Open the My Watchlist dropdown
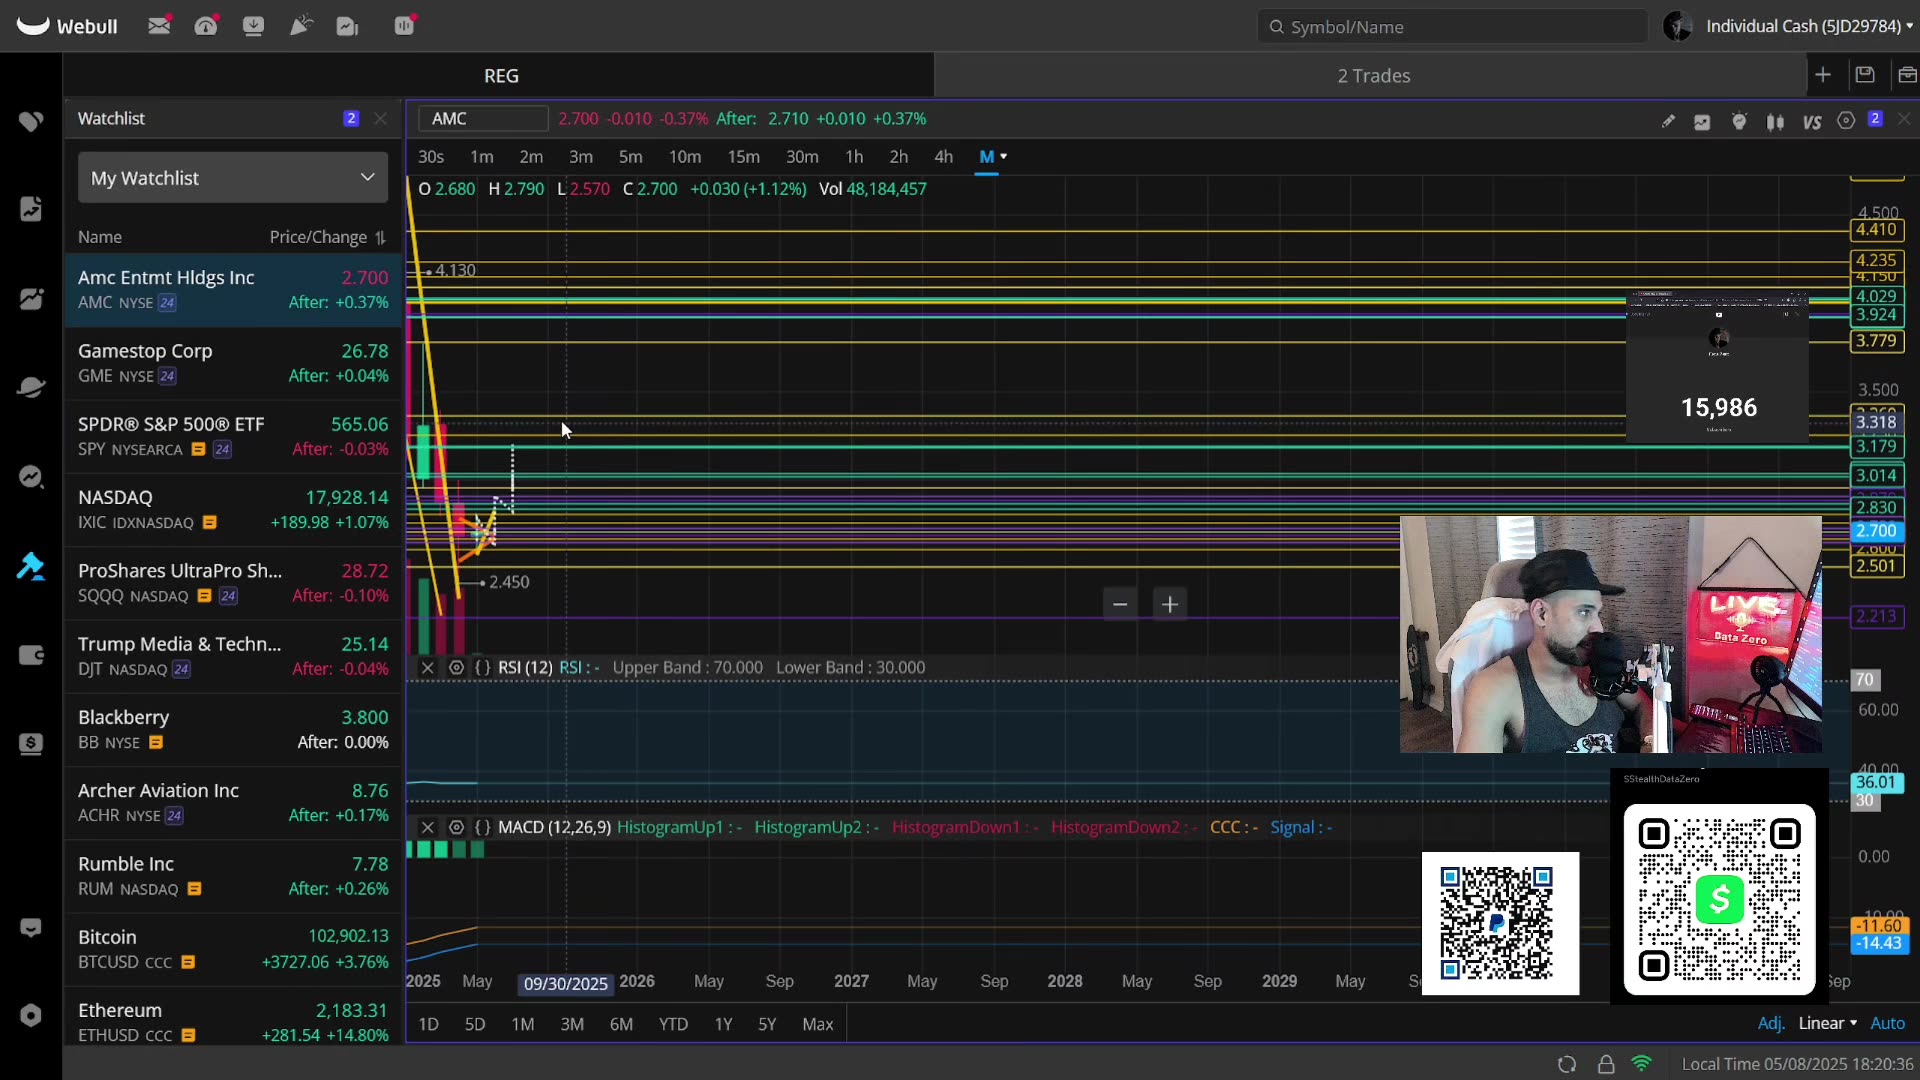Screen dimensions: 1920x1080 point(232,177)
